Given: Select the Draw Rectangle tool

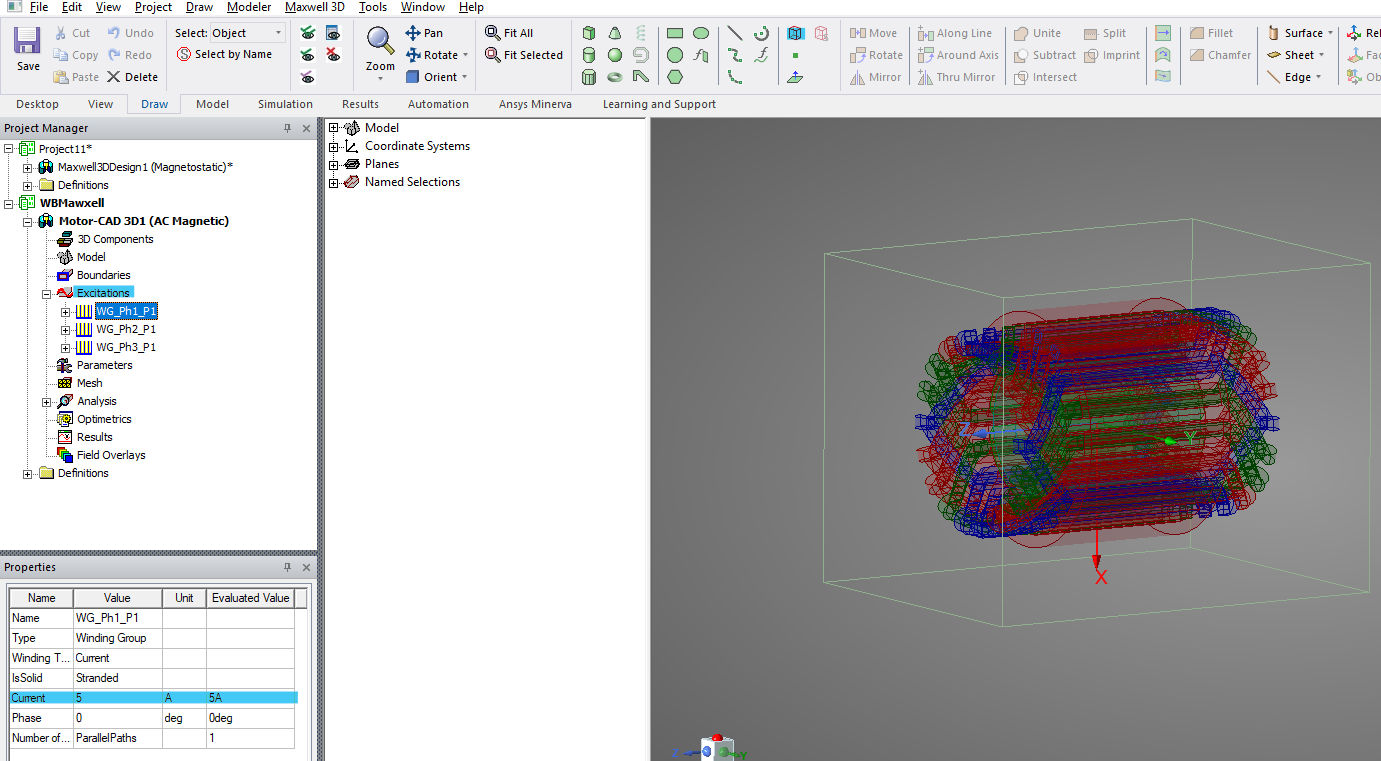Looking at the screenshot, I should [x=675, y=33].
